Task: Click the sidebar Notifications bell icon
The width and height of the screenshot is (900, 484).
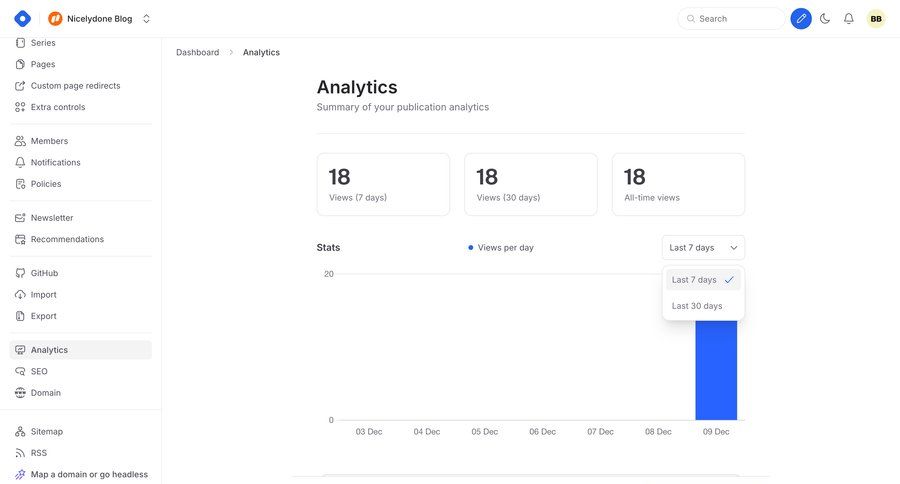Action: coord(20,162)
